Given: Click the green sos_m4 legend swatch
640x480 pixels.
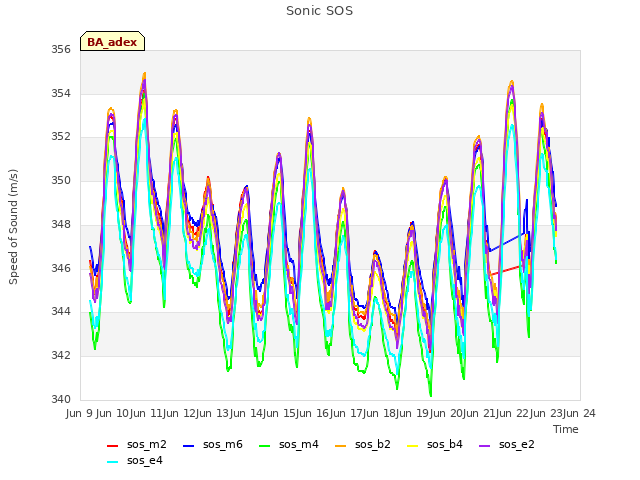Looking at the screenshot, I should point(264,446).
